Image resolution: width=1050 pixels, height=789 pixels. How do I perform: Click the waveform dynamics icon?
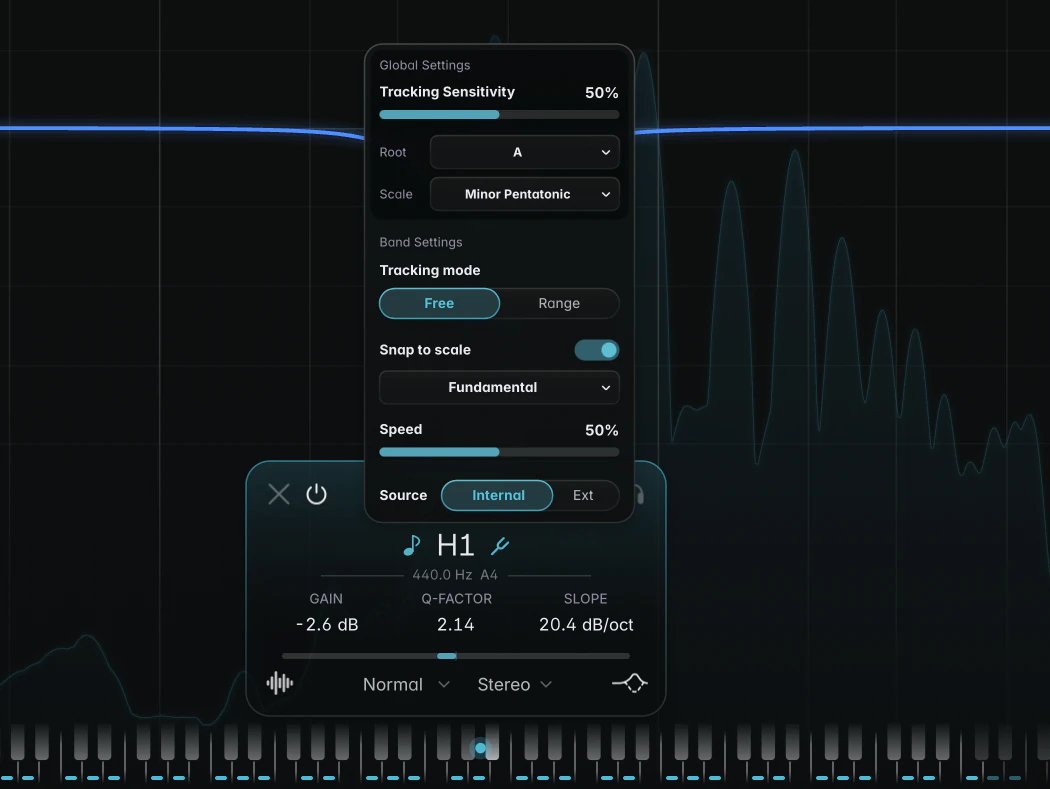(x=280, y=683)
